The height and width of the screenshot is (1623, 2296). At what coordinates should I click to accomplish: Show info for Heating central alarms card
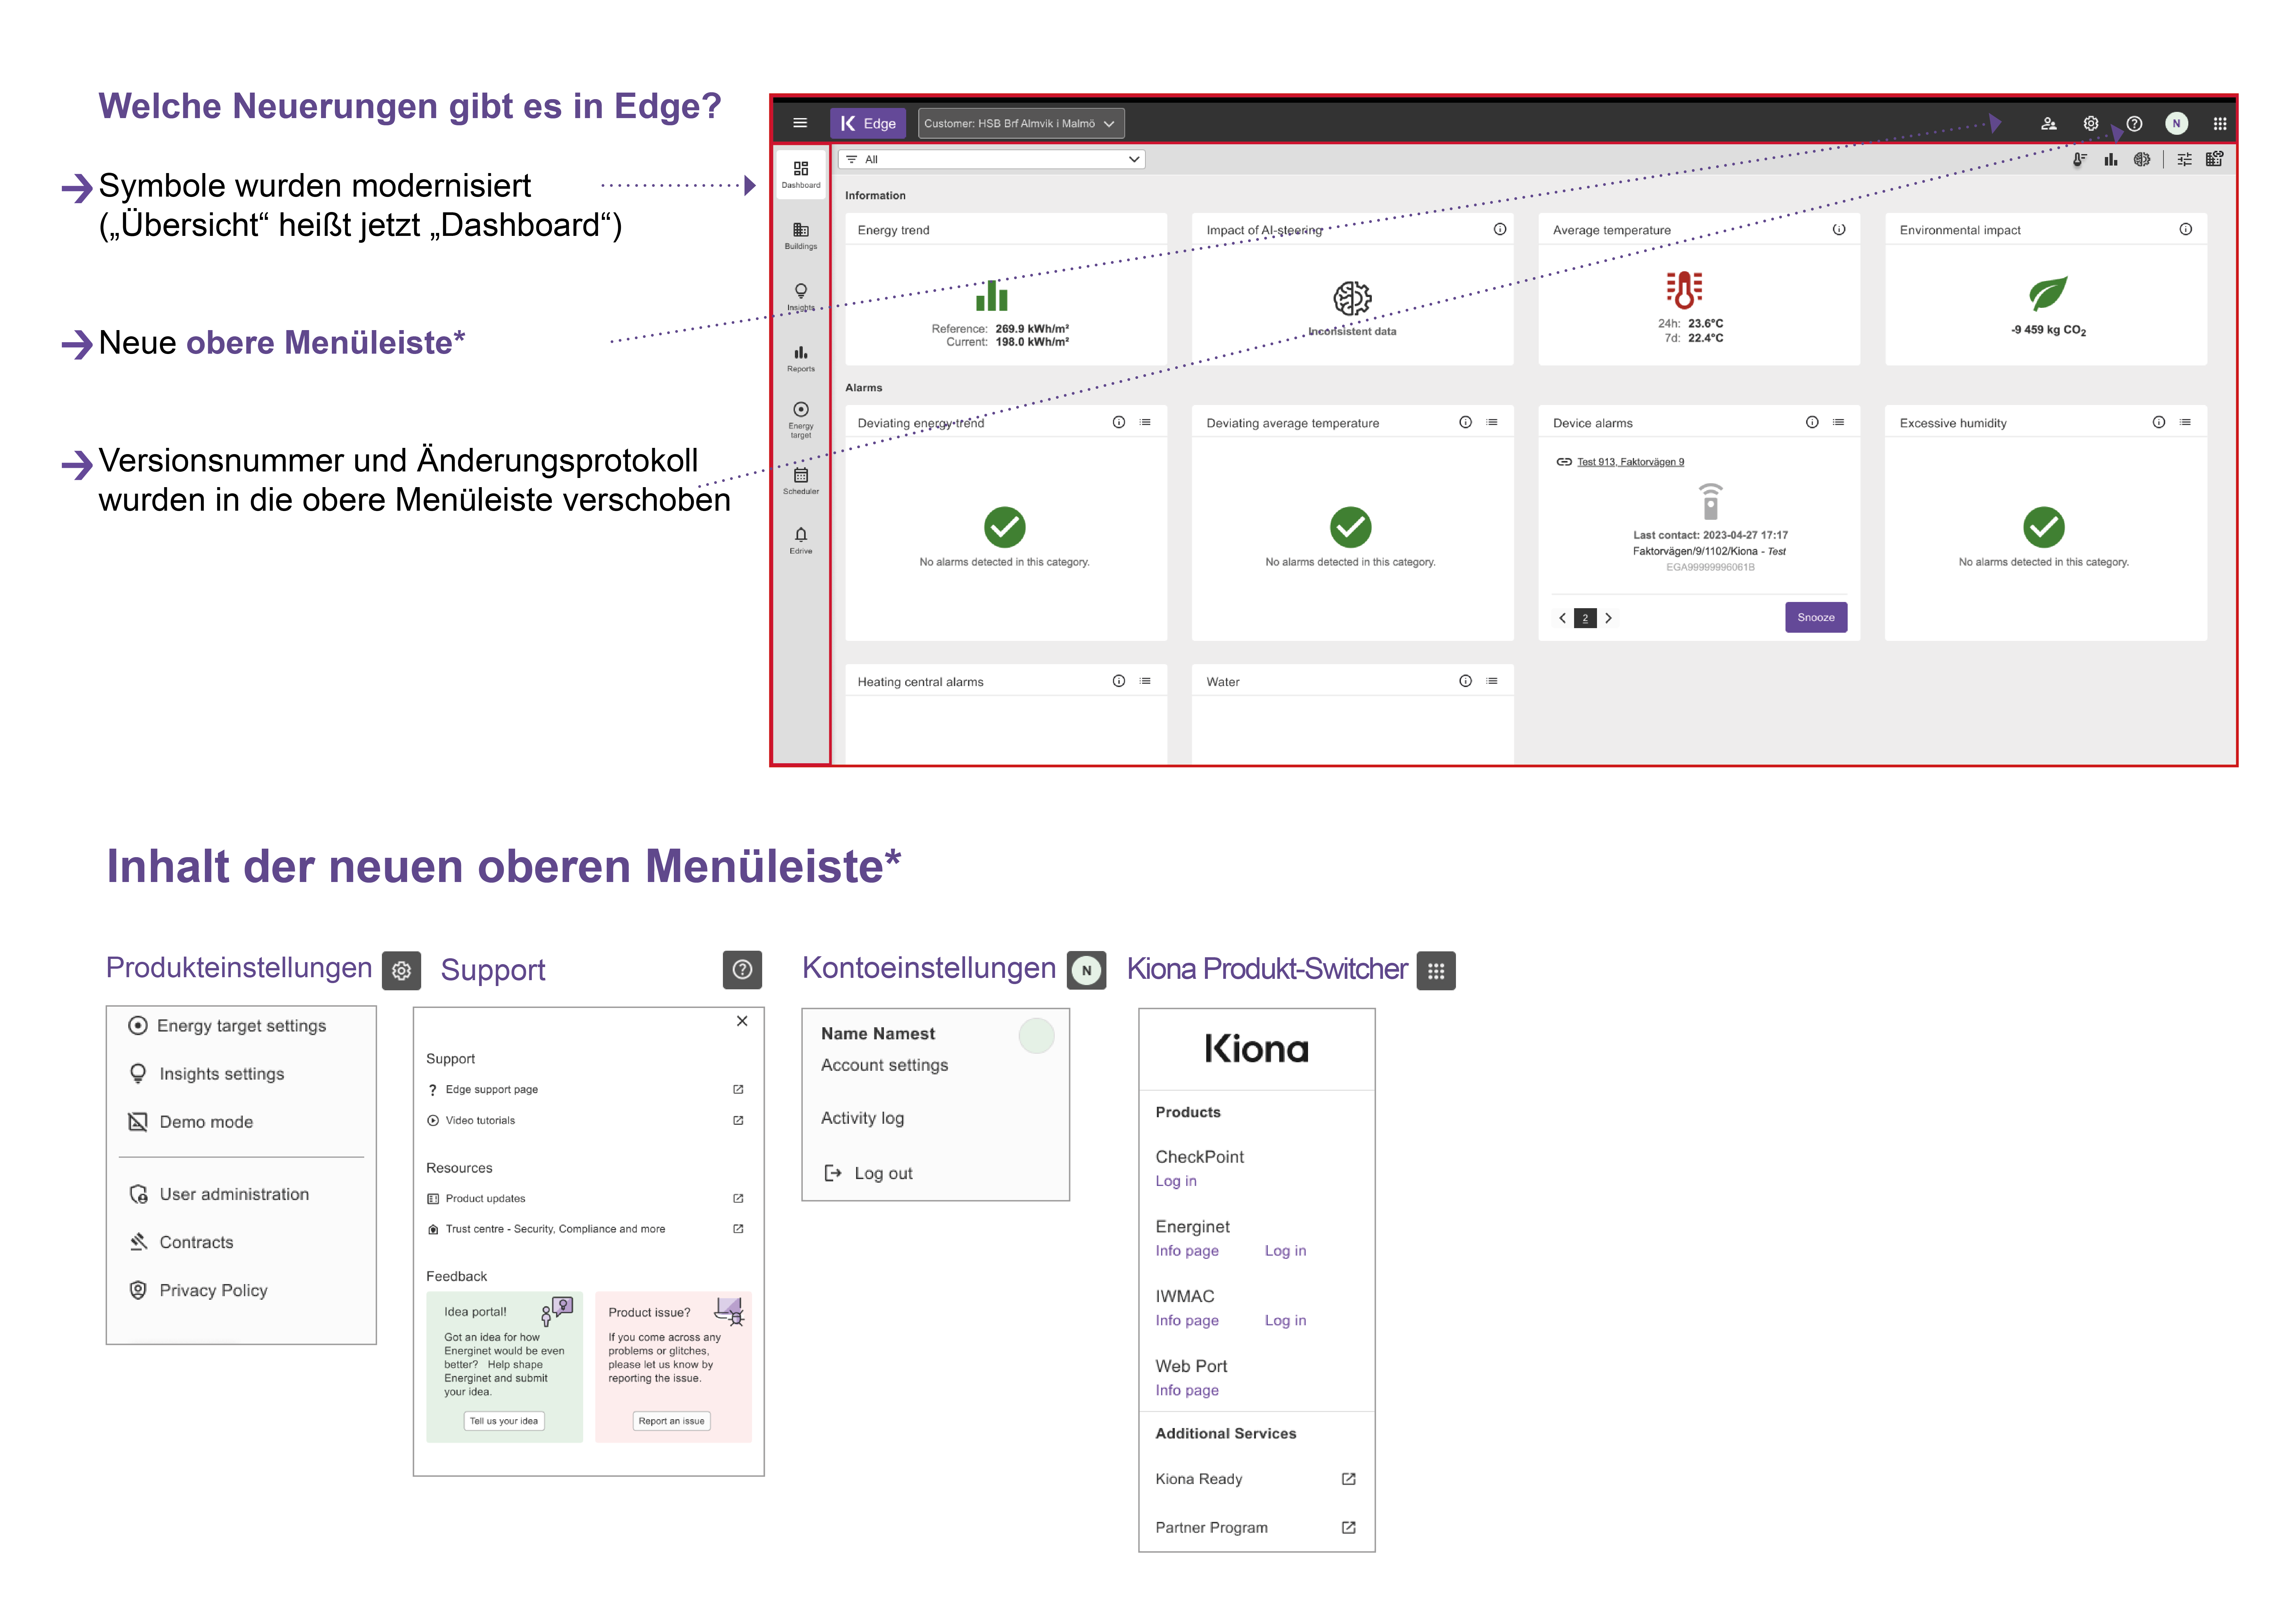pos(1119,681)
